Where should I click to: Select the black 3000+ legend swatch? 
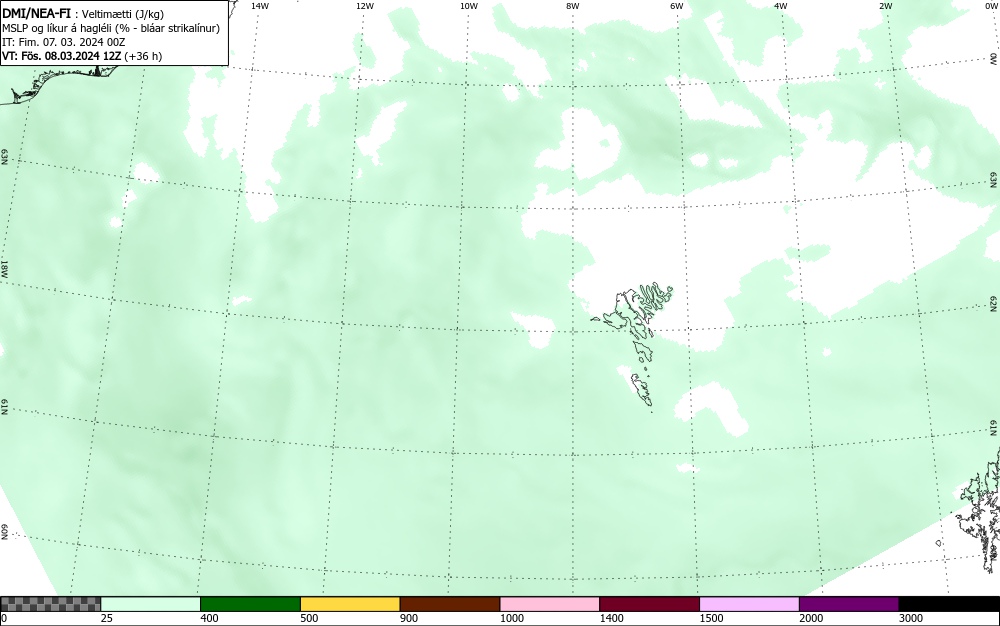coord(949,604)
